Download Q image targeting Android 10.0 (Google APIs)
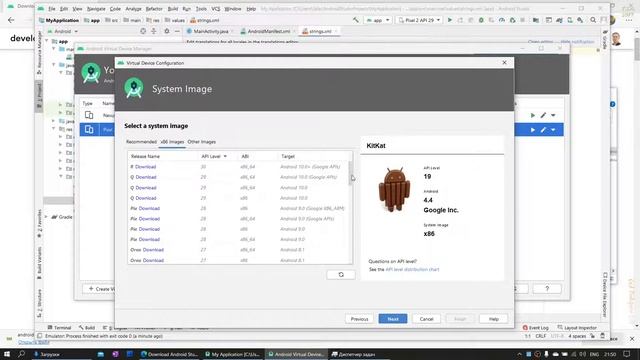Screen dimensions: 640x360 click(x=146, y=177)
